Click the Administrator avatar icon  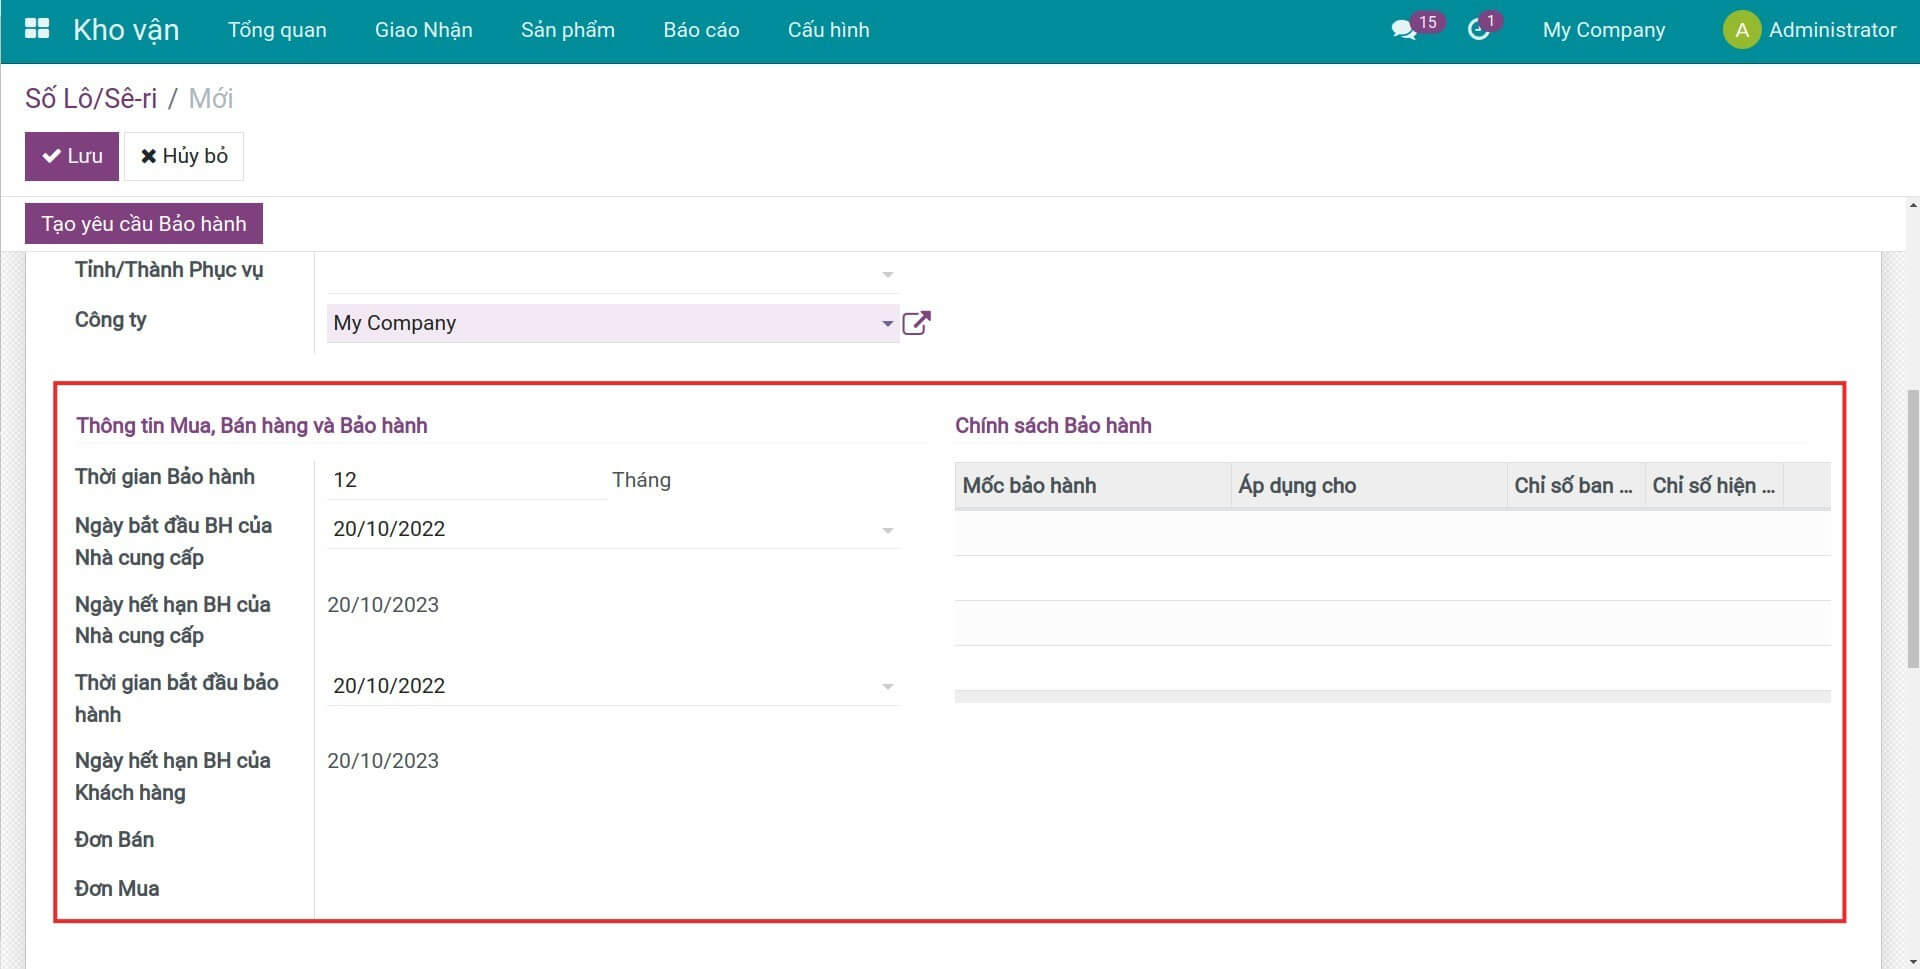coord(1741,30)
